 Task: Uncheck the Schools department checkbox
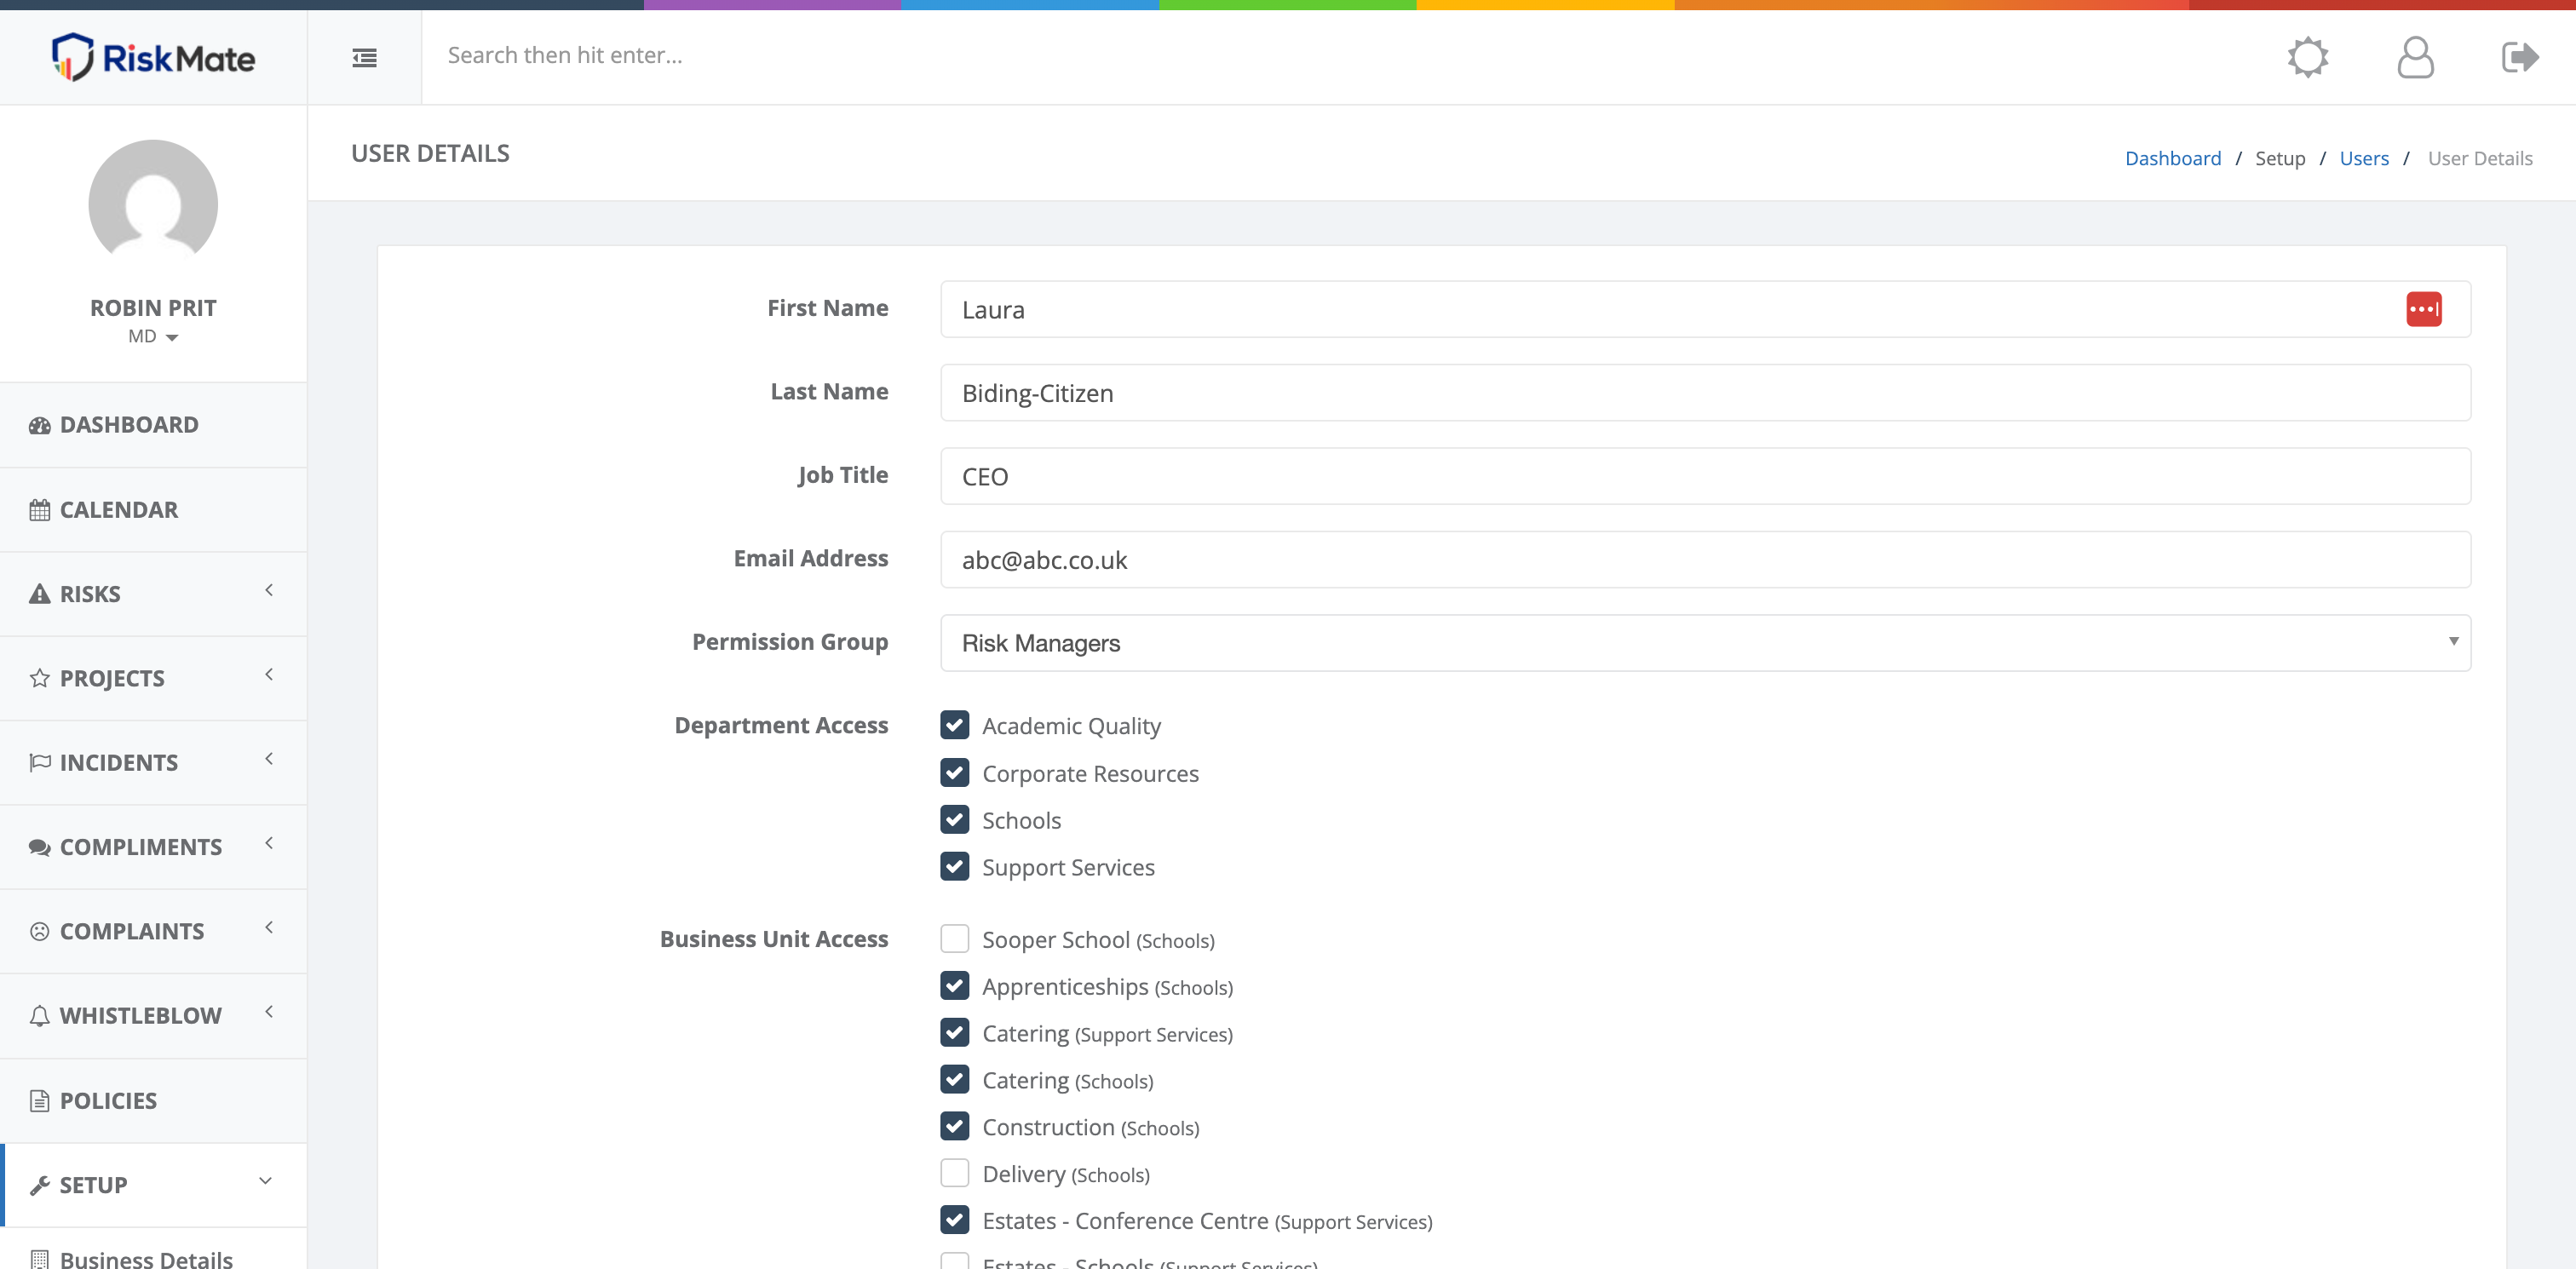point(954,819)
